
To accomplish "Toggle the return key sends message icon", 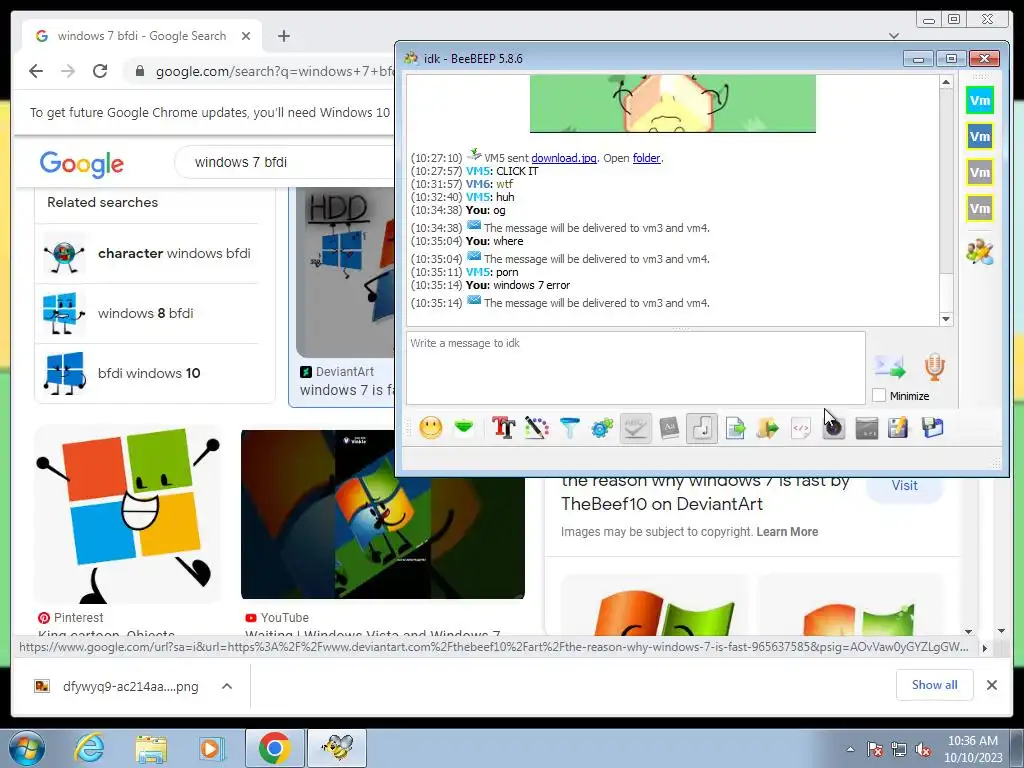I will (702, 428).
